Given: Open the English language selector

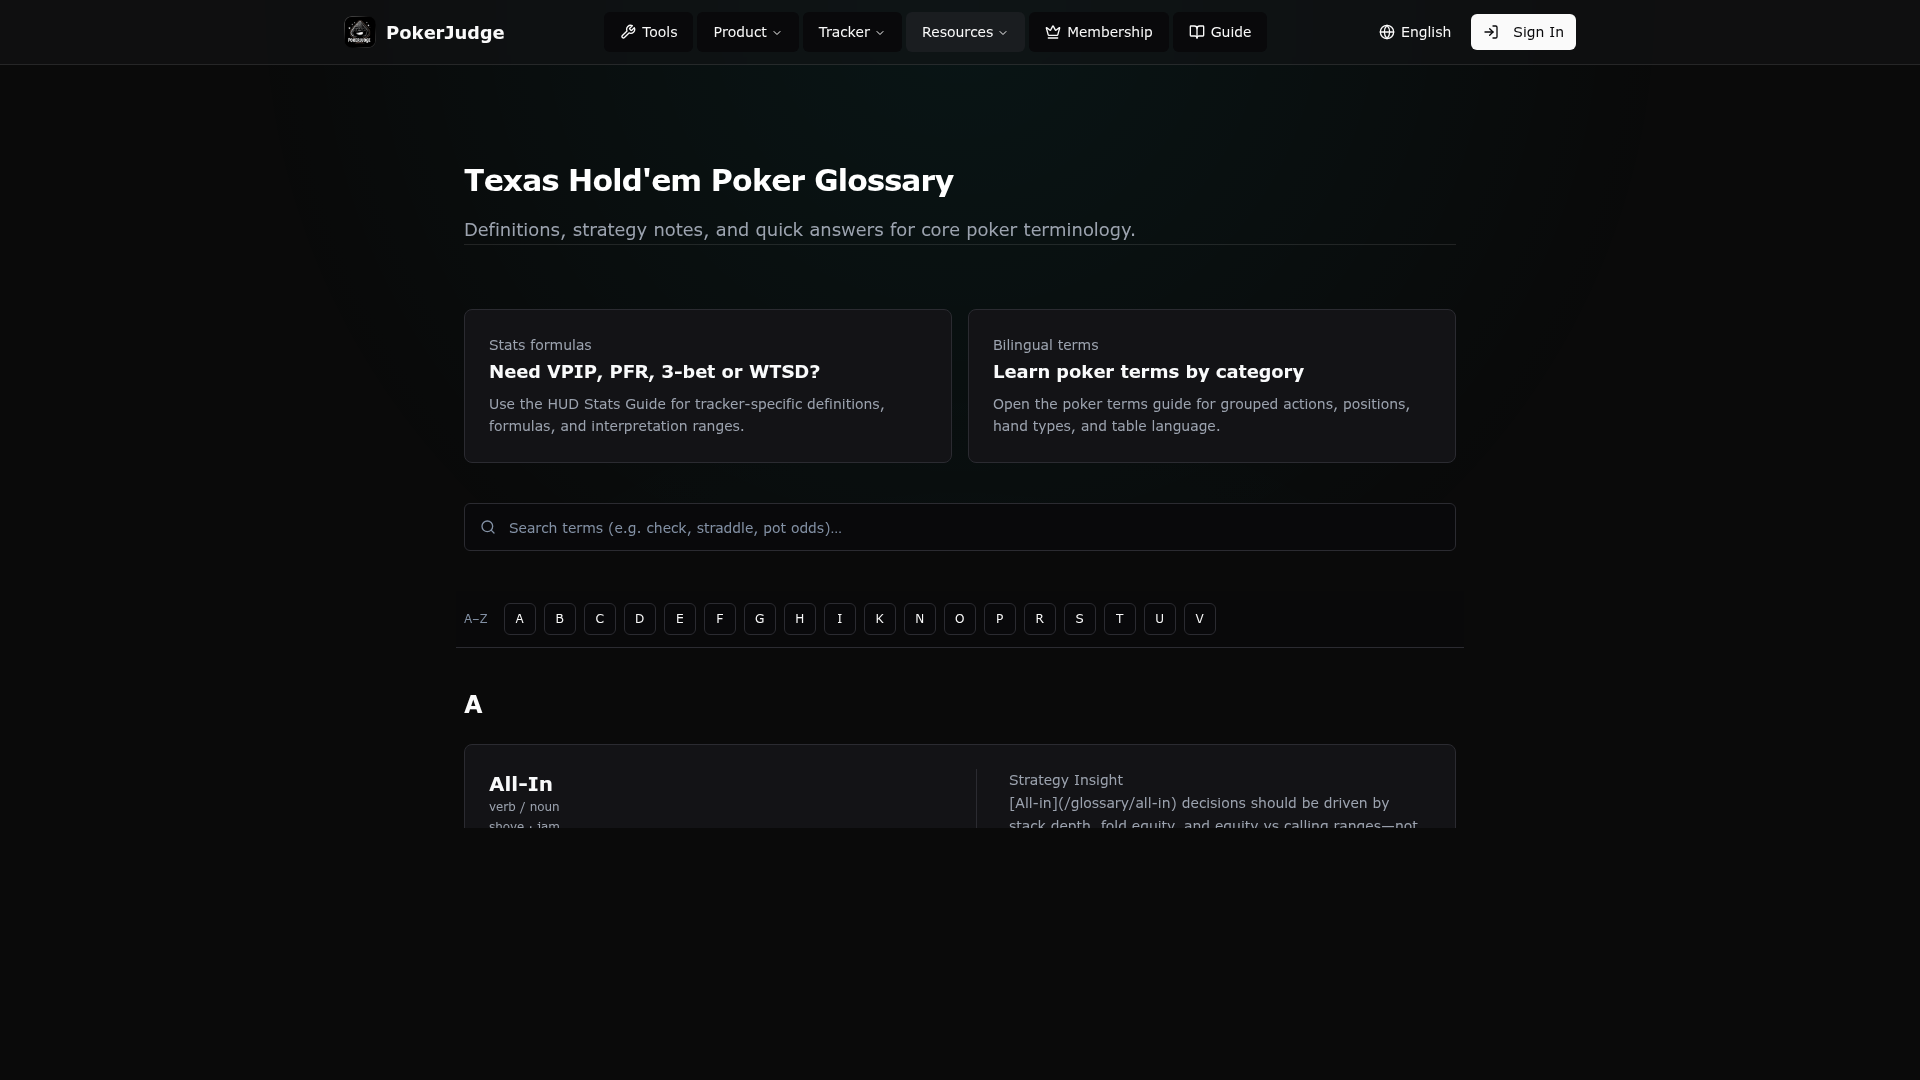Looking at the screenshot, I should (1415, 32).
